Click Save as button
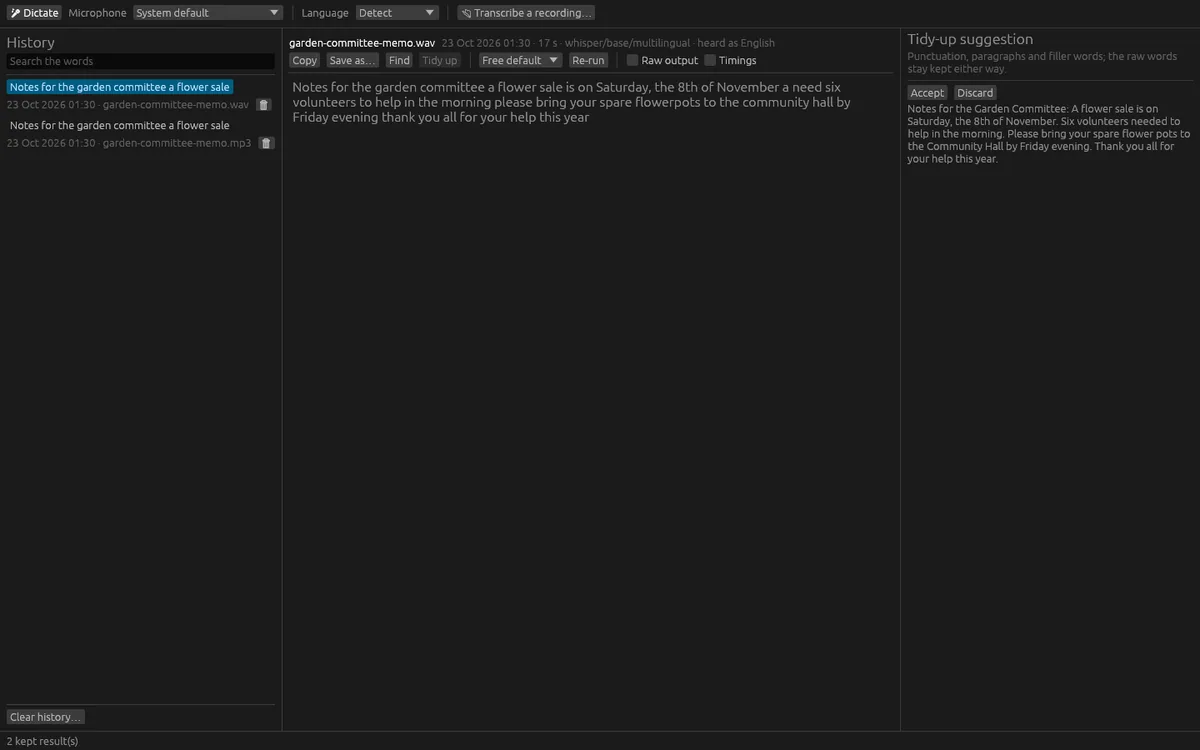1200x750 pixels. tap(353, 60)
